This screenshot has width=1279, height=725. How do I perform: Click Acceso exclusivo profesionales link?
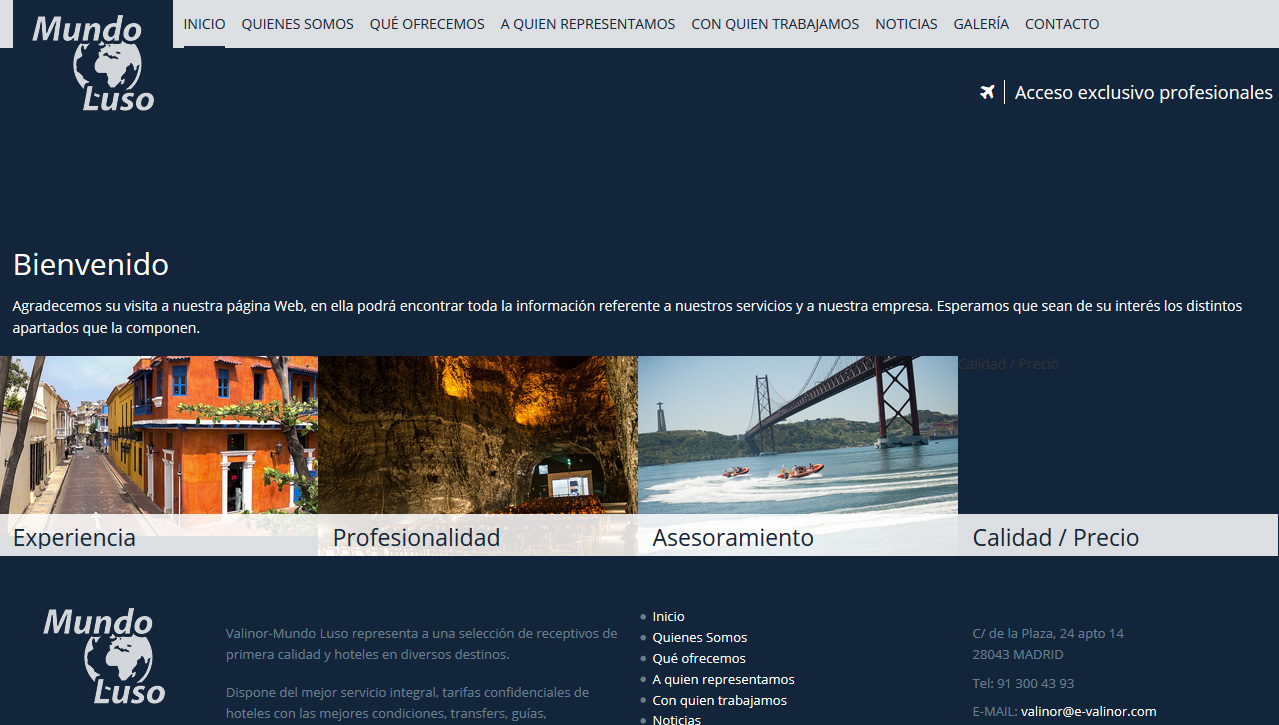point(1143,93)
